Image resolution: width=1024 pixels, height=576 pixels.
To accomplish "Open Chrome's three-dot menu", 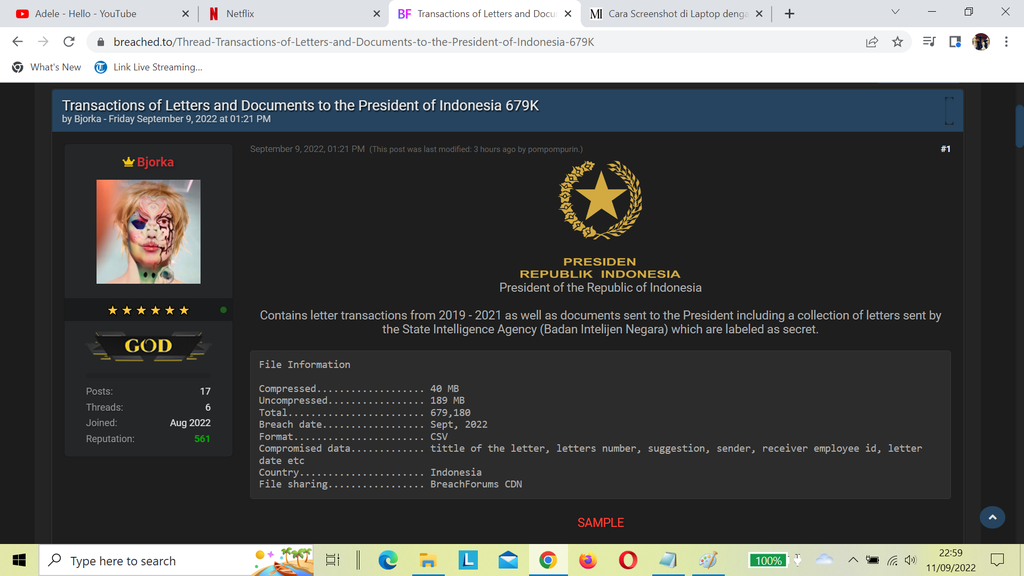I will click(x=1006, y=42).
